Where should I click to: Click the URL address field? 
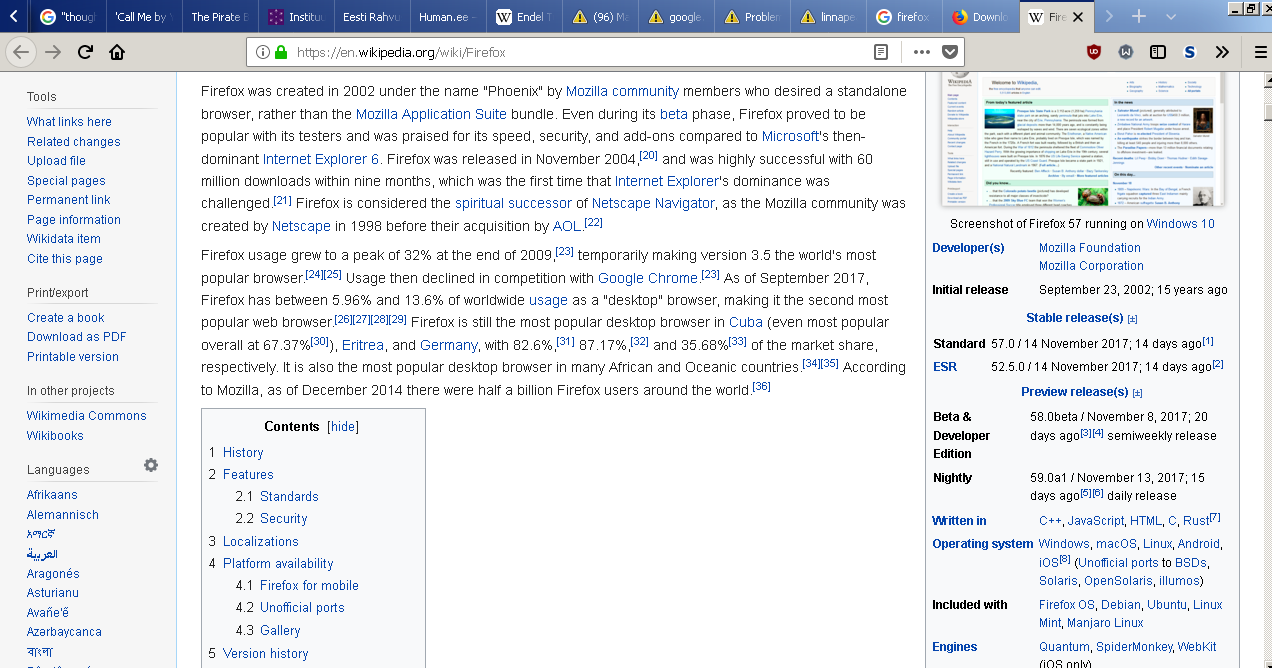point(580,52)
